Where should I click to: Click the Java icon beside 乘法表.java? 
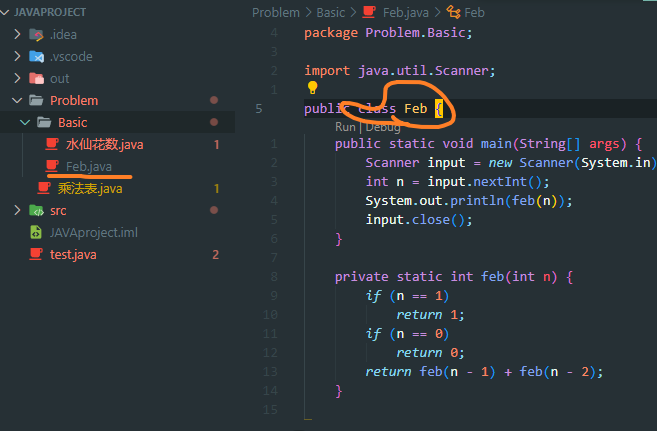[43, 188]
